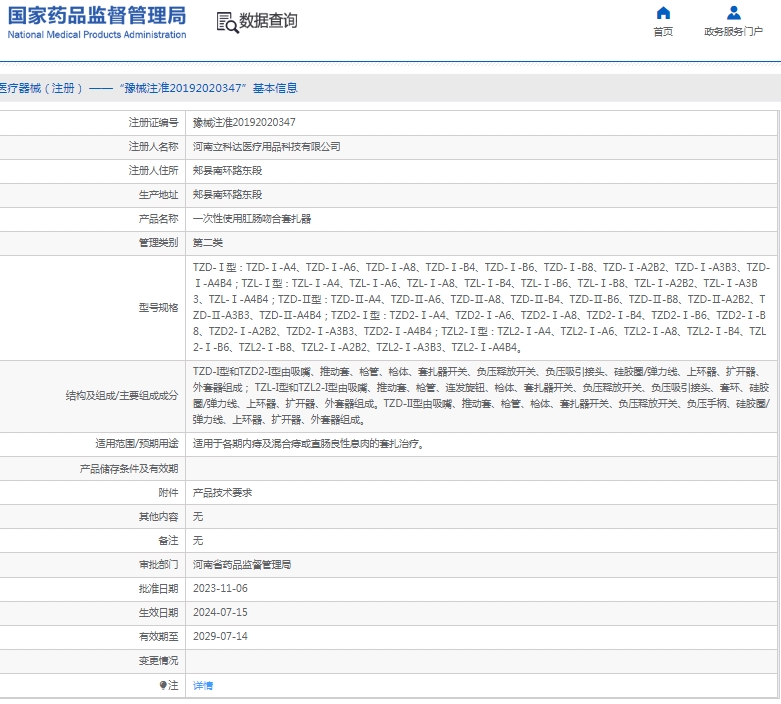Click the 生效日期 row label
781x704 pixels.
click(158, 612)
